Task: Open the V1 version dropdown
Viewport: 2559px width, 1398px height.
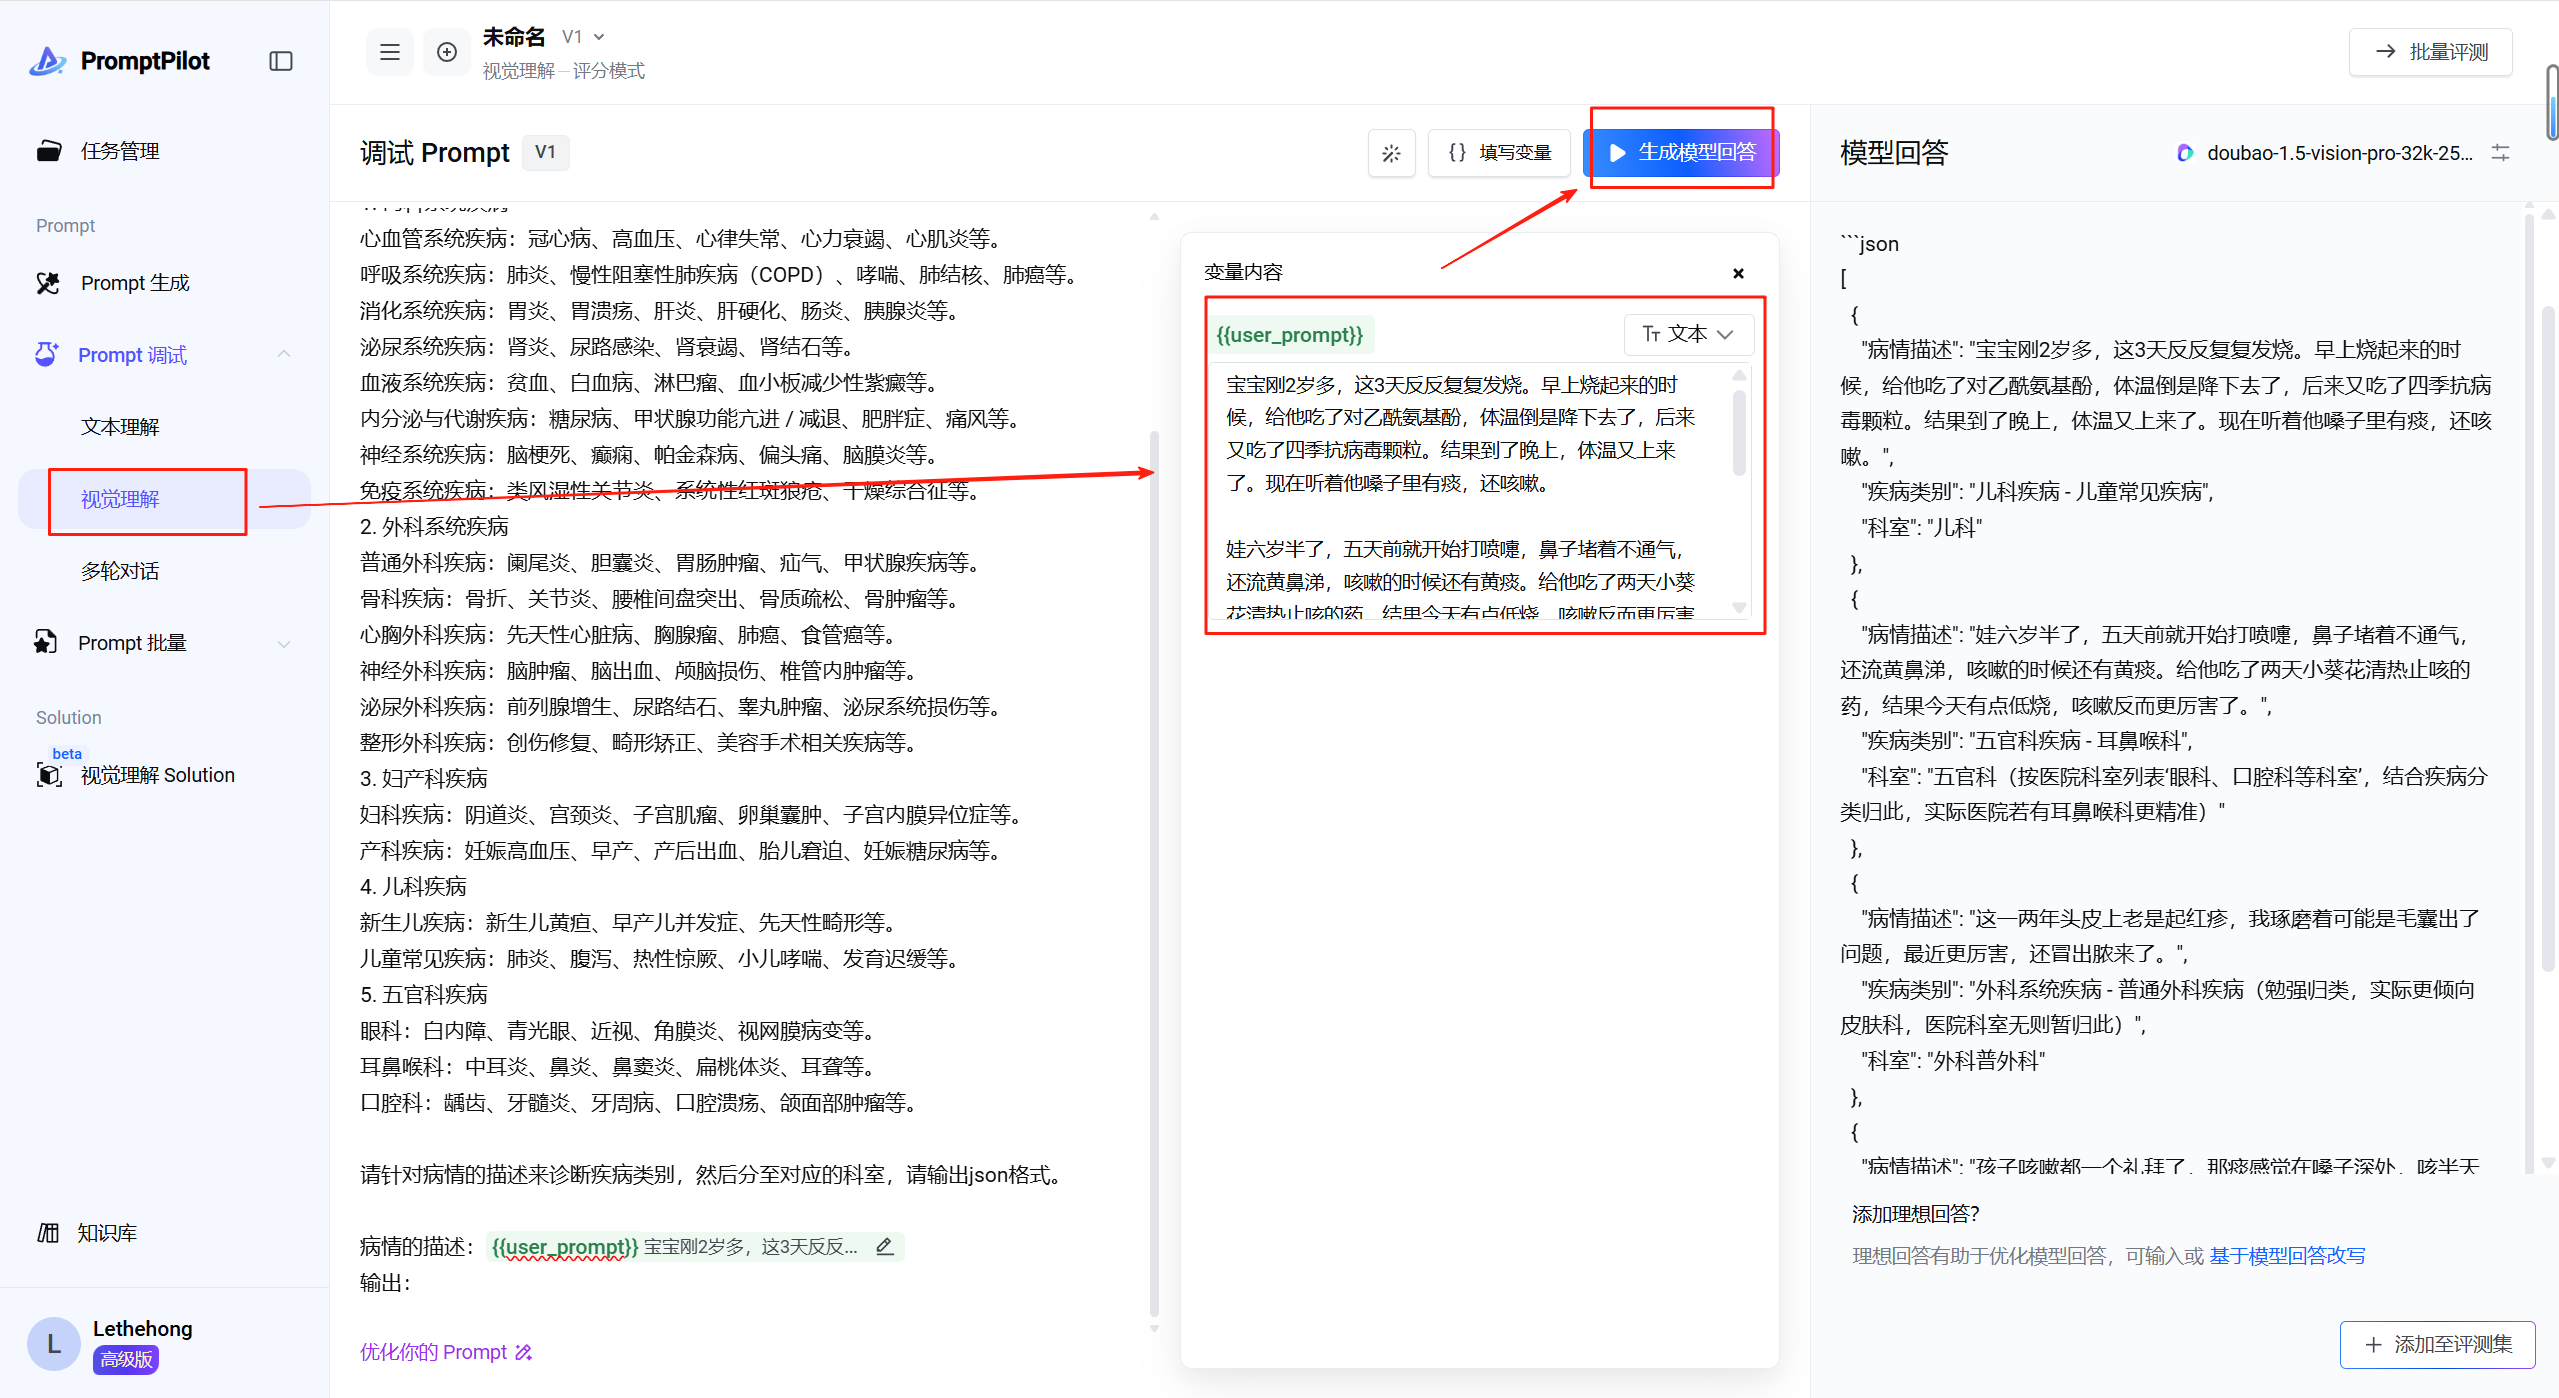Action: click(x=584, y=37)
